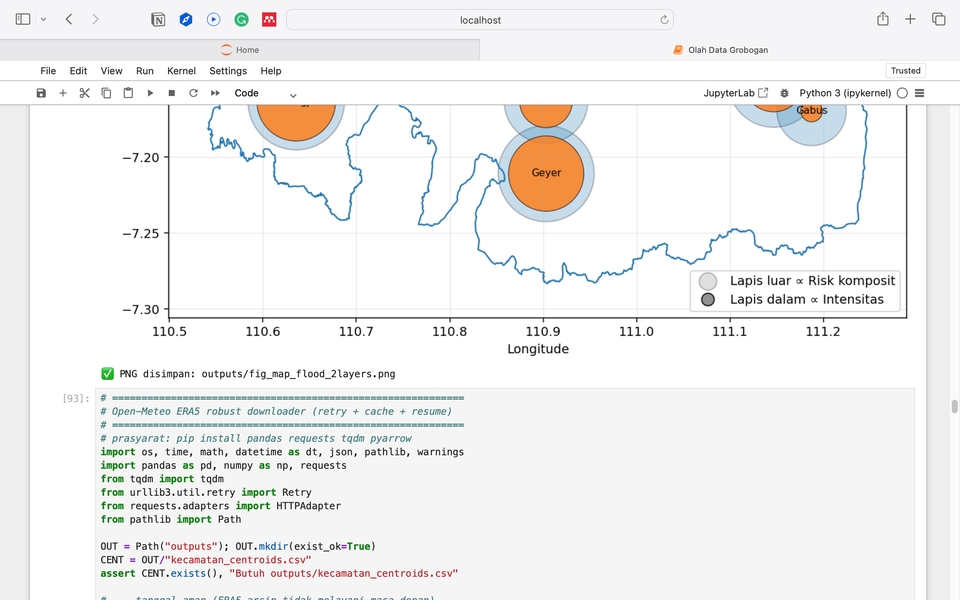Paste cell from clipboard
This screenshot has width=960, height=600.
click(x=128, y=93)
